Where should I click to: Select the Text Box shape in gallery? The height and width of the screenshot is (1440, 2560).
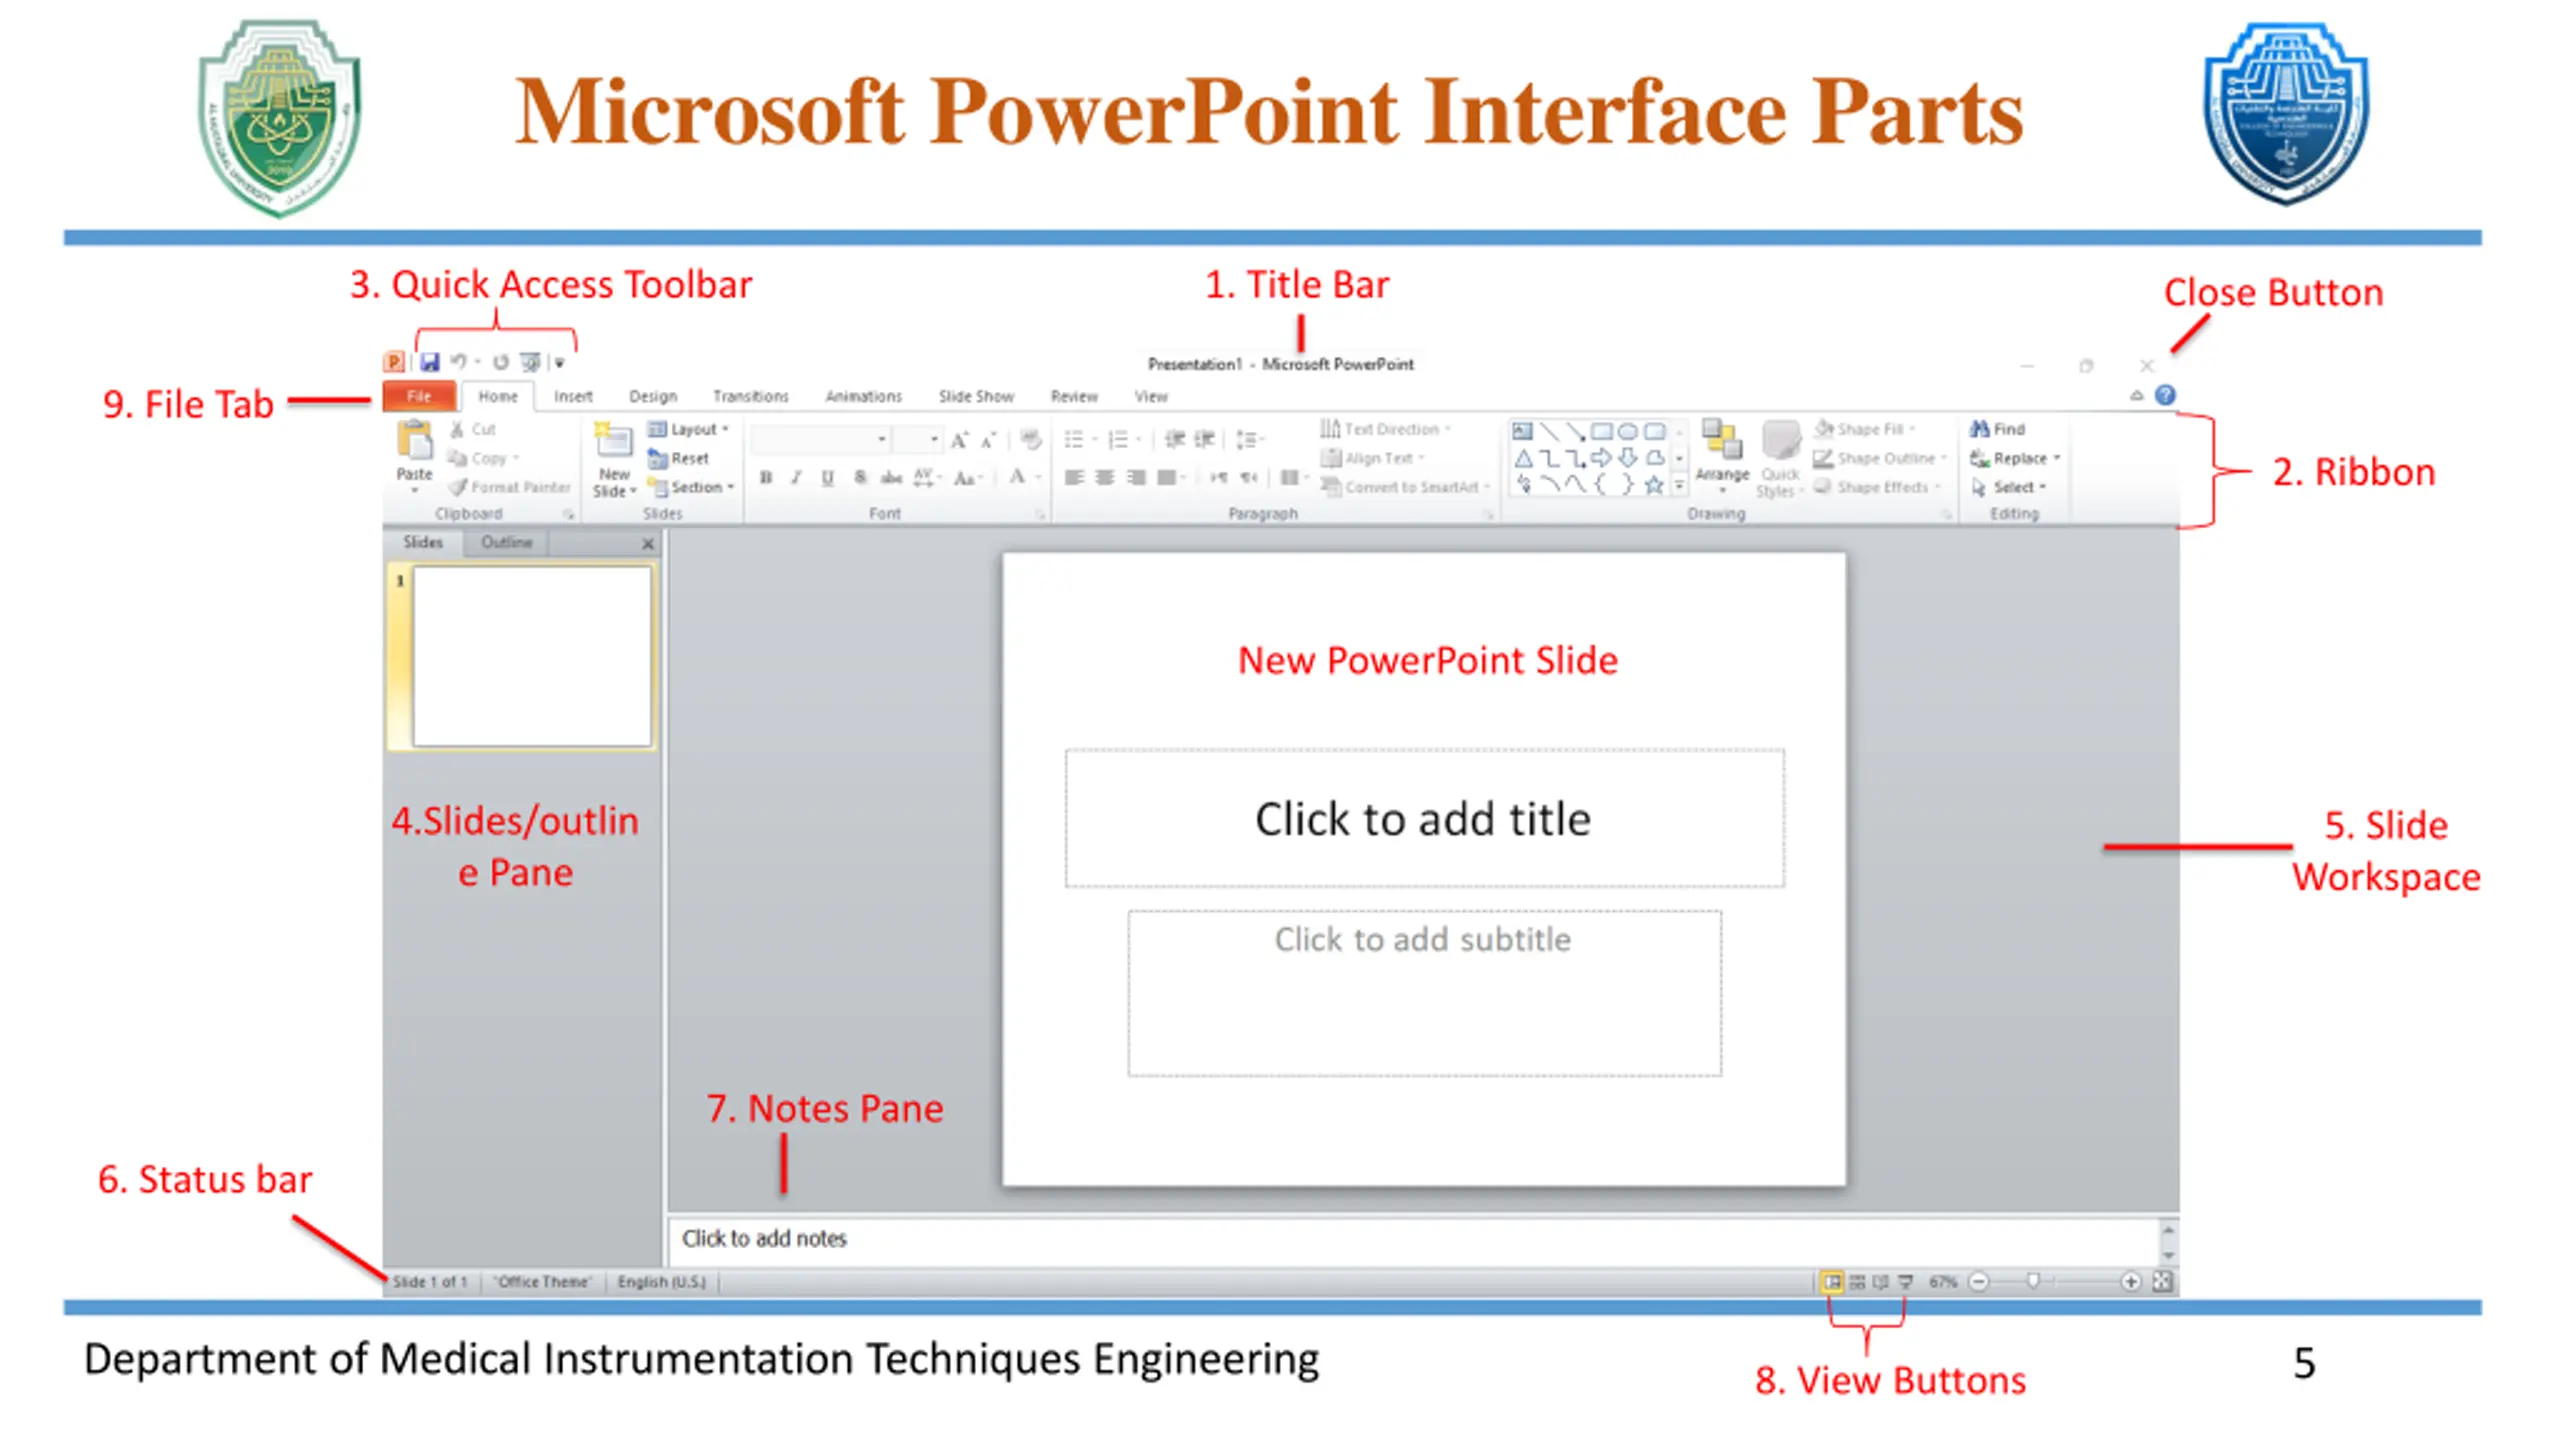click(1522, 432)
